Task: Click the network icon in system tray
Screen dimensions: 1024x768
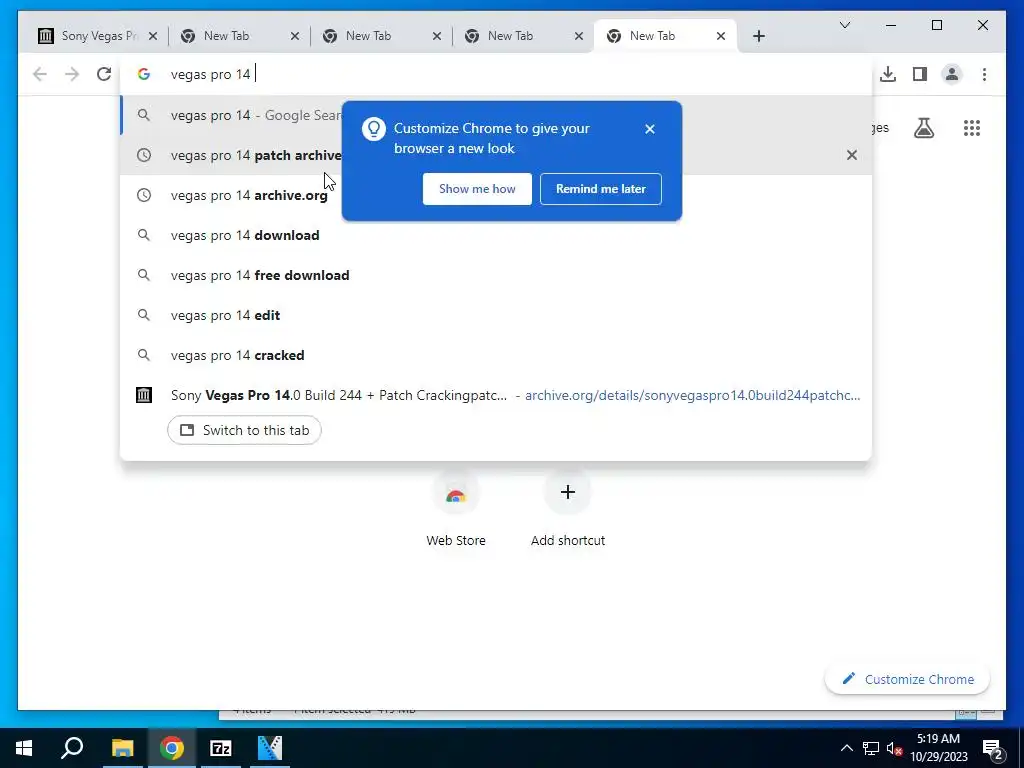Action: click(871, 748)
